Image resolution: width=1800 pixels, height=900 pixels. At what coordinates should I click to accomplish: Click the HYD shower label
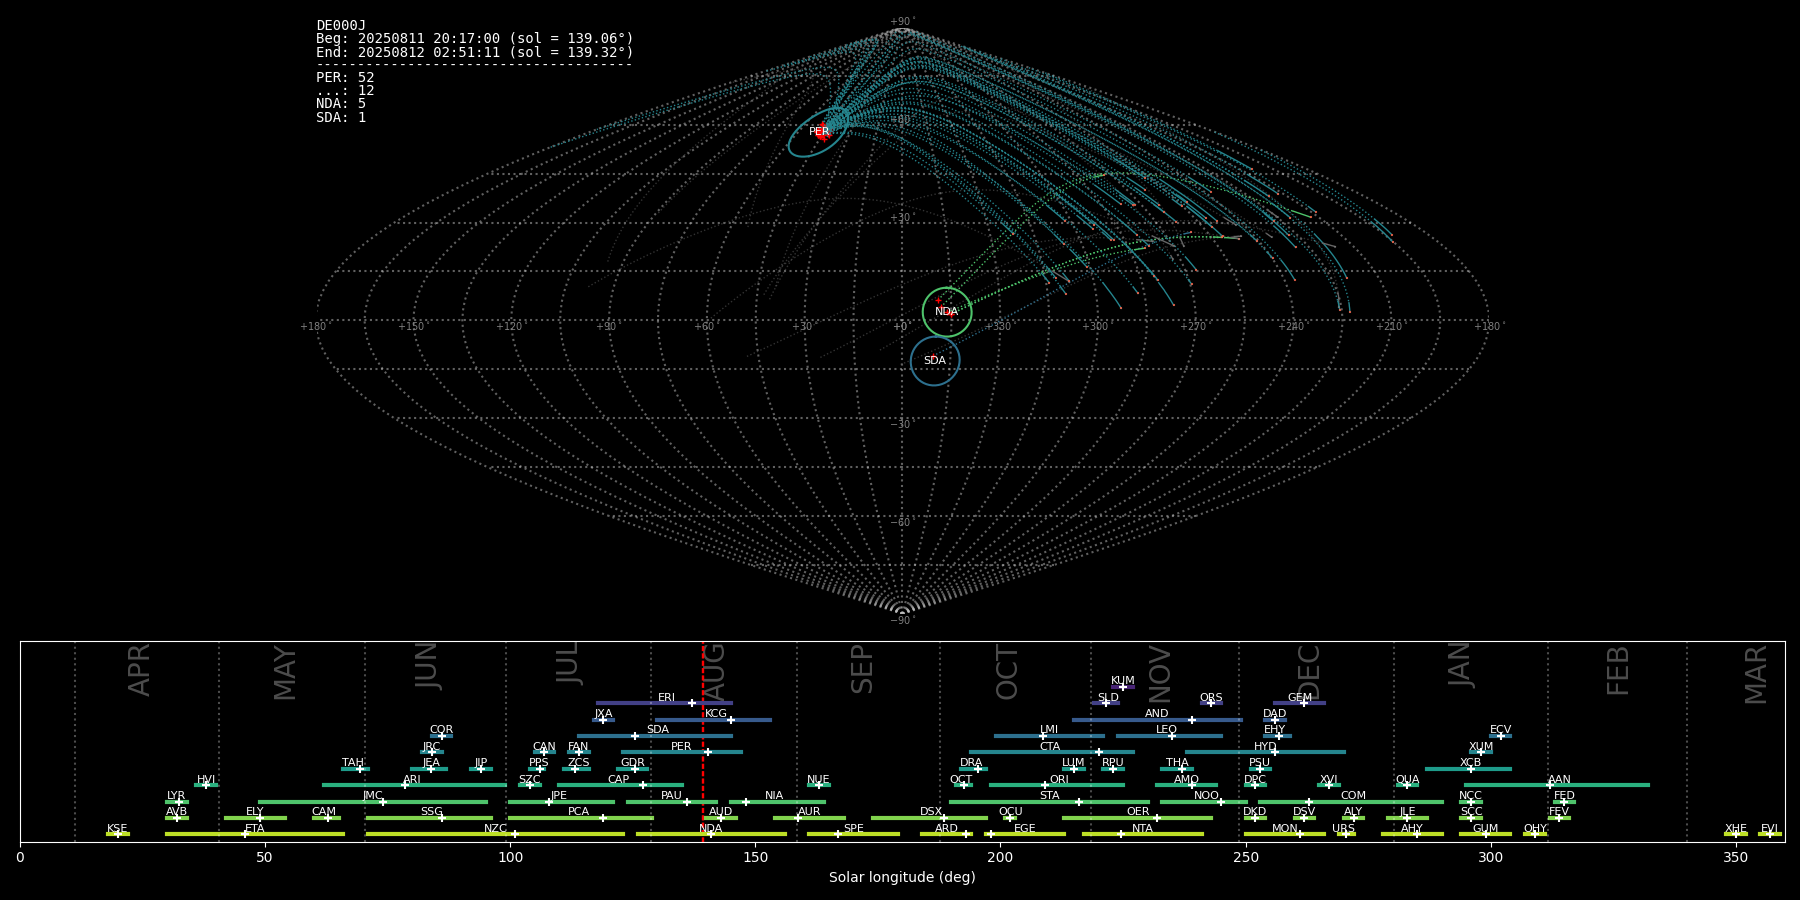(x=1265, y=746)
